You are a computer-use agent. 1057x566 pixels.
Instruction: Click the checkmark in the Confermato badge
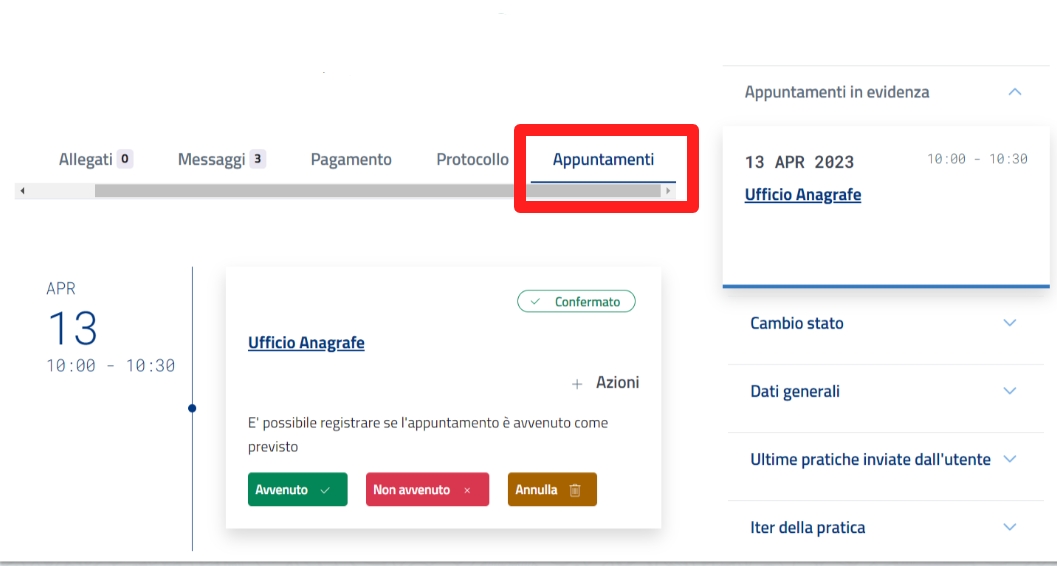coord(535,302)
